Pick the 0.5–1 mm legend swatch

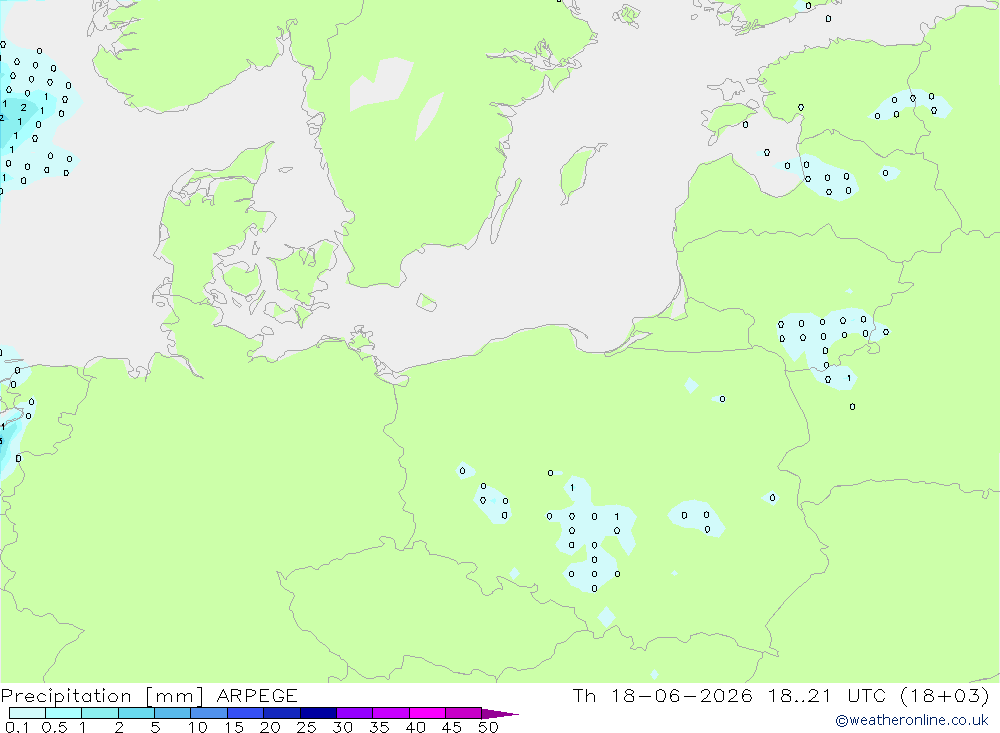click(64, 713)
